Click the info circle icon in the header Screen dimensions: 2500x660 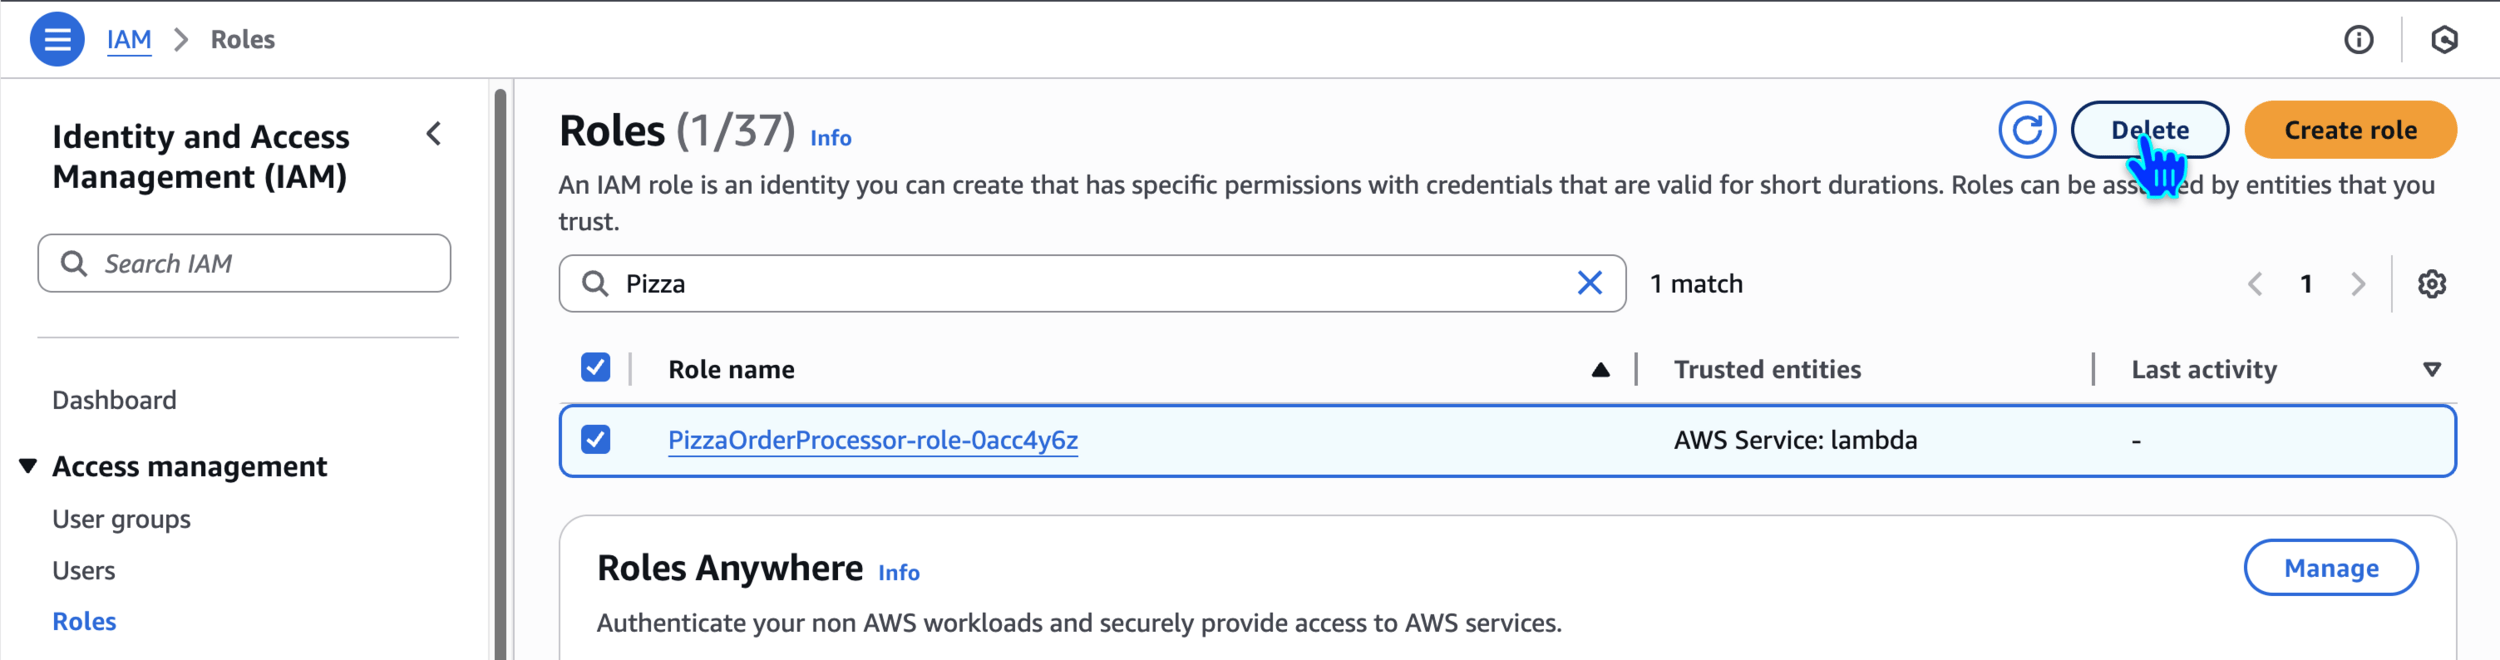[2359, 40]
